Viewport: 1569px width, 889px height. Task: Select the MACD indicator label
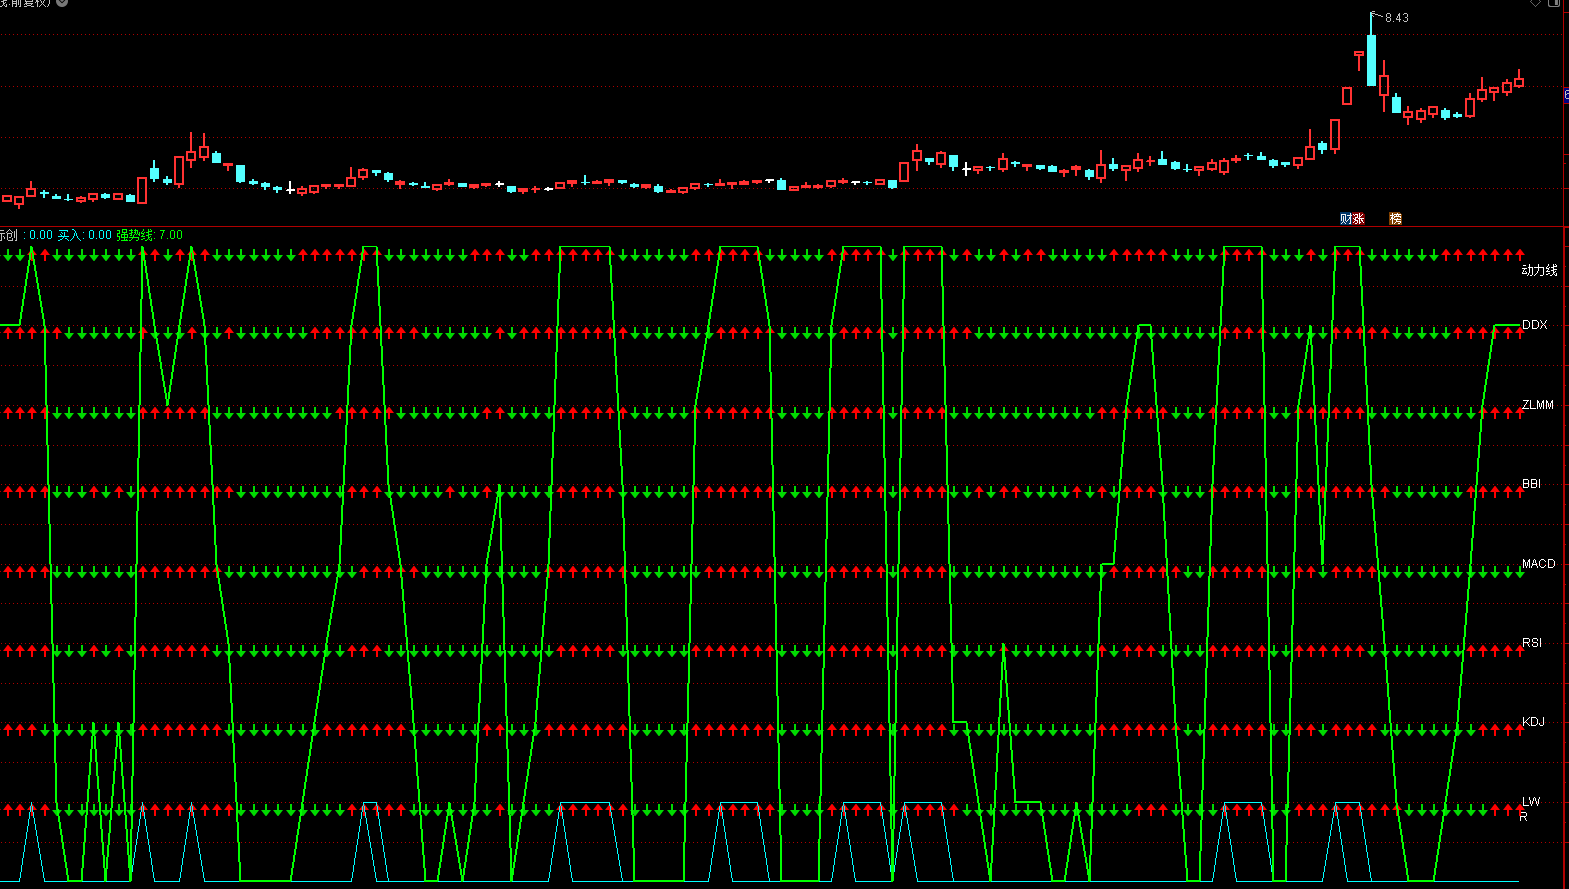coord(1538,564)
